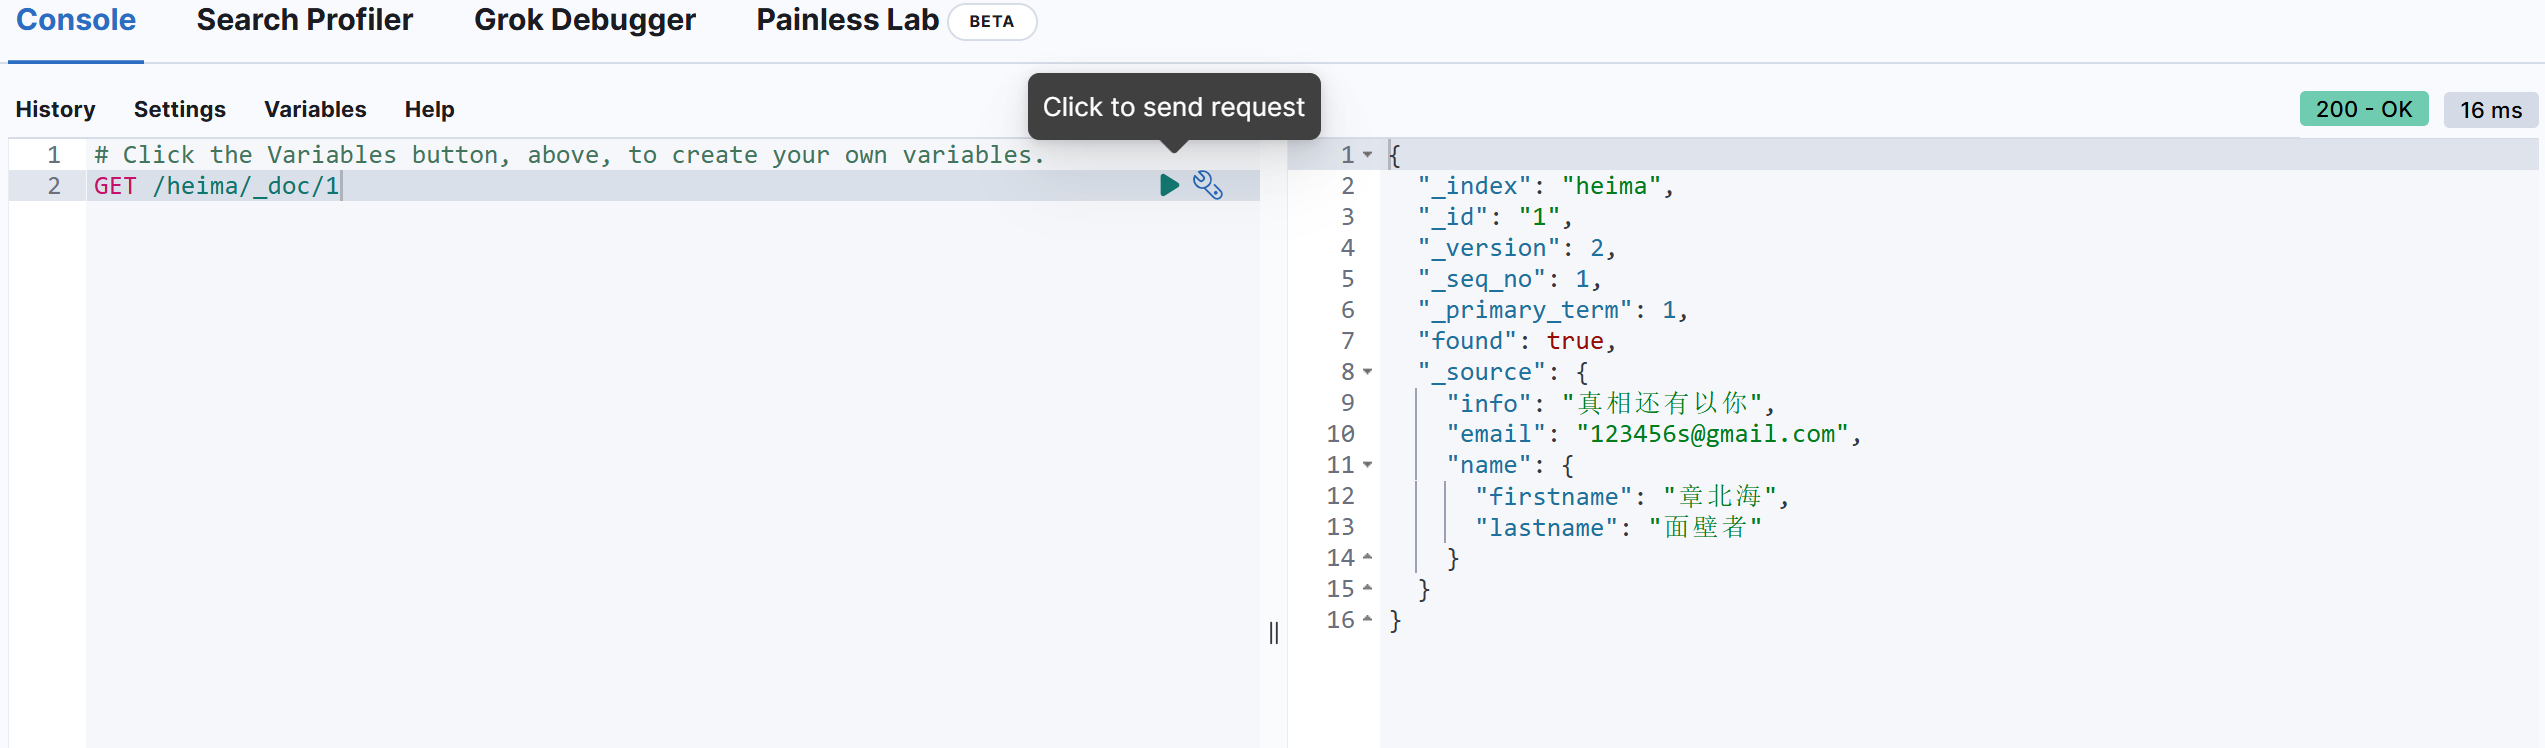Click the green play button to send request
The height and width of the screenshot is (748, 2545).
(1169, 185)
